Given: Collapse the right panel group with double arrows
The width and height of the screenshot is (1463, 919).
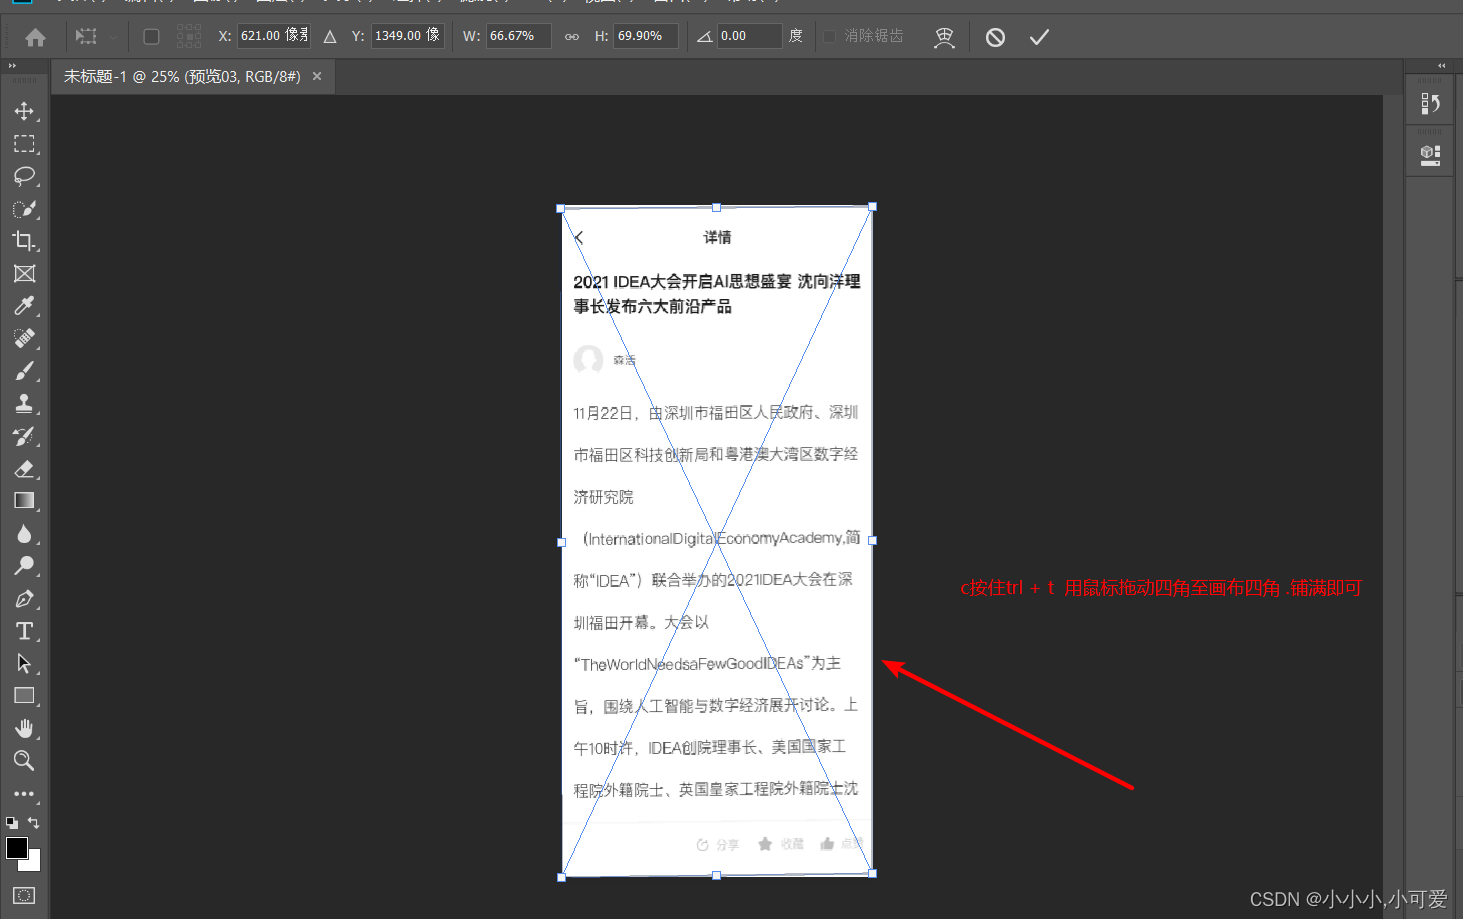Looking at the screenshot, I should [1441, 64].
